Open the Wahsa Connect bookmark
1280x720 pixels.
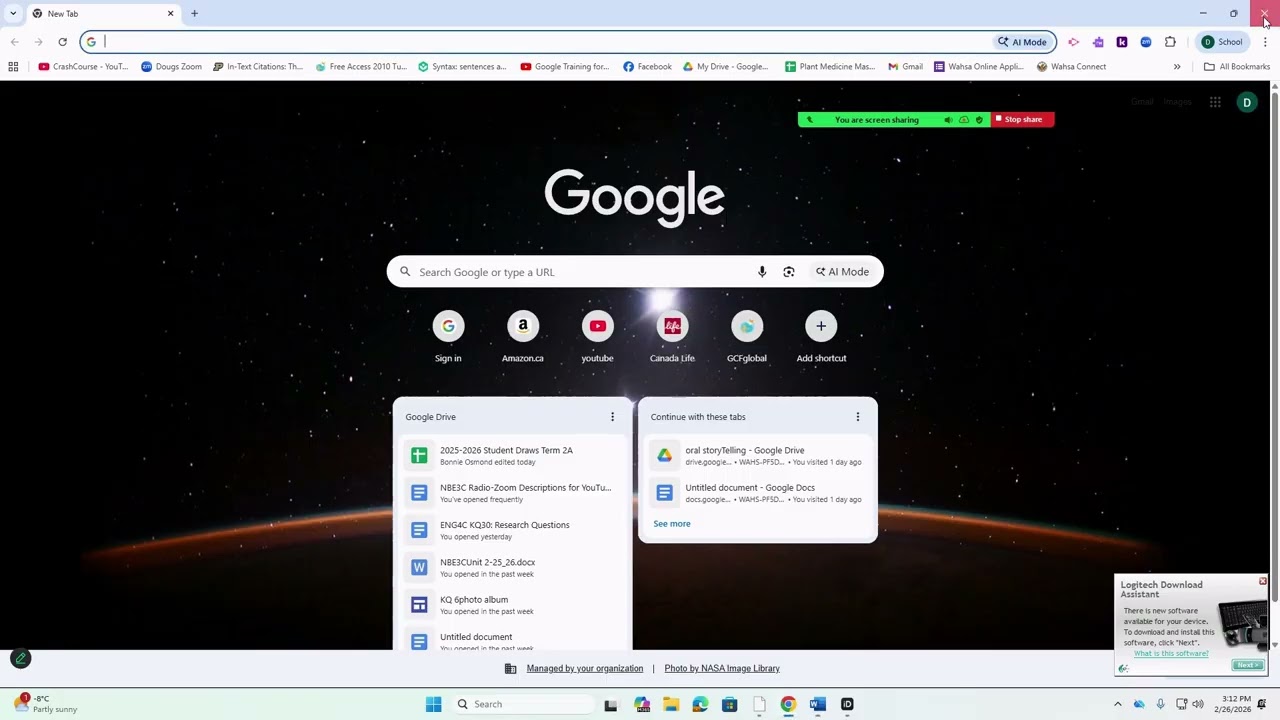1071,67
